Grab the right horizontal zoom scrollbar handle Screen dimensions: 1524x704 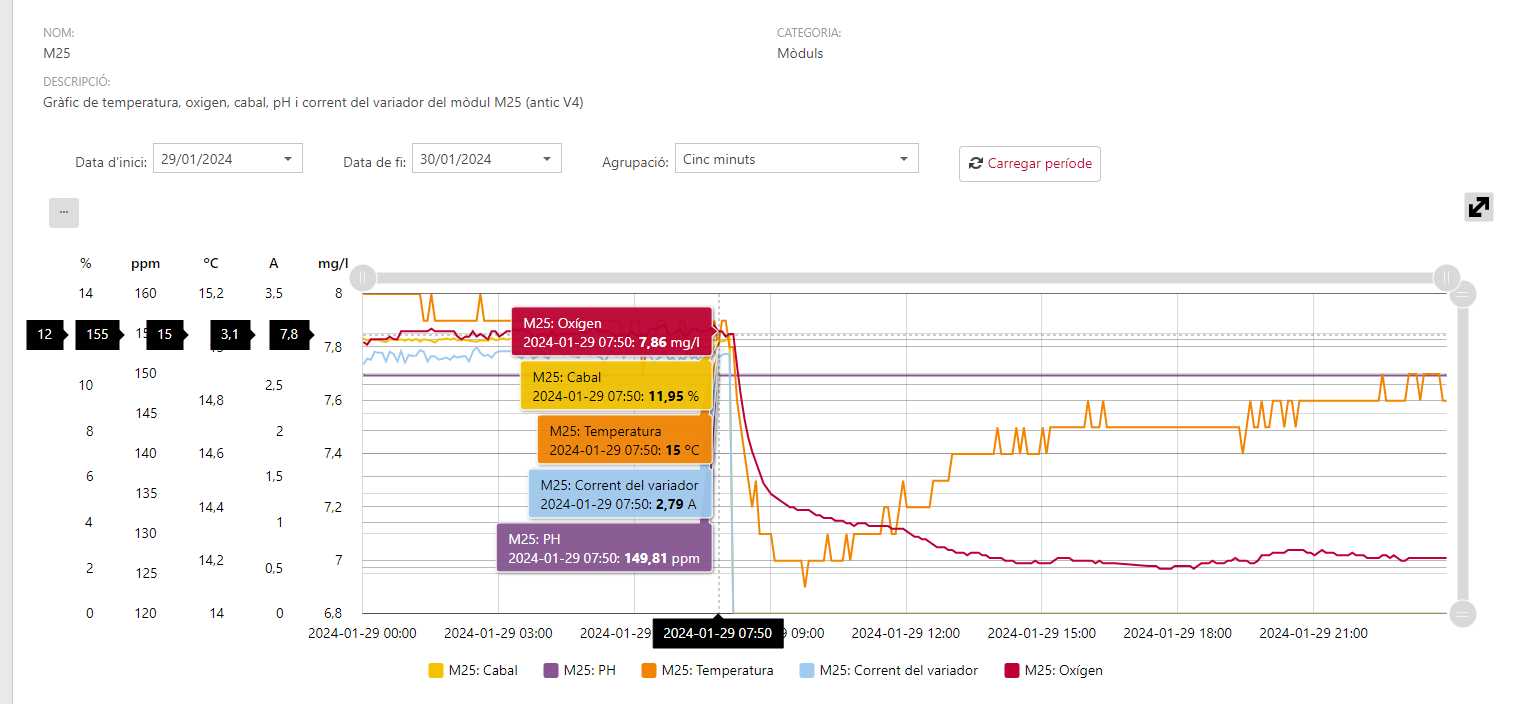pyautogui.click(x=1446, y=277)
